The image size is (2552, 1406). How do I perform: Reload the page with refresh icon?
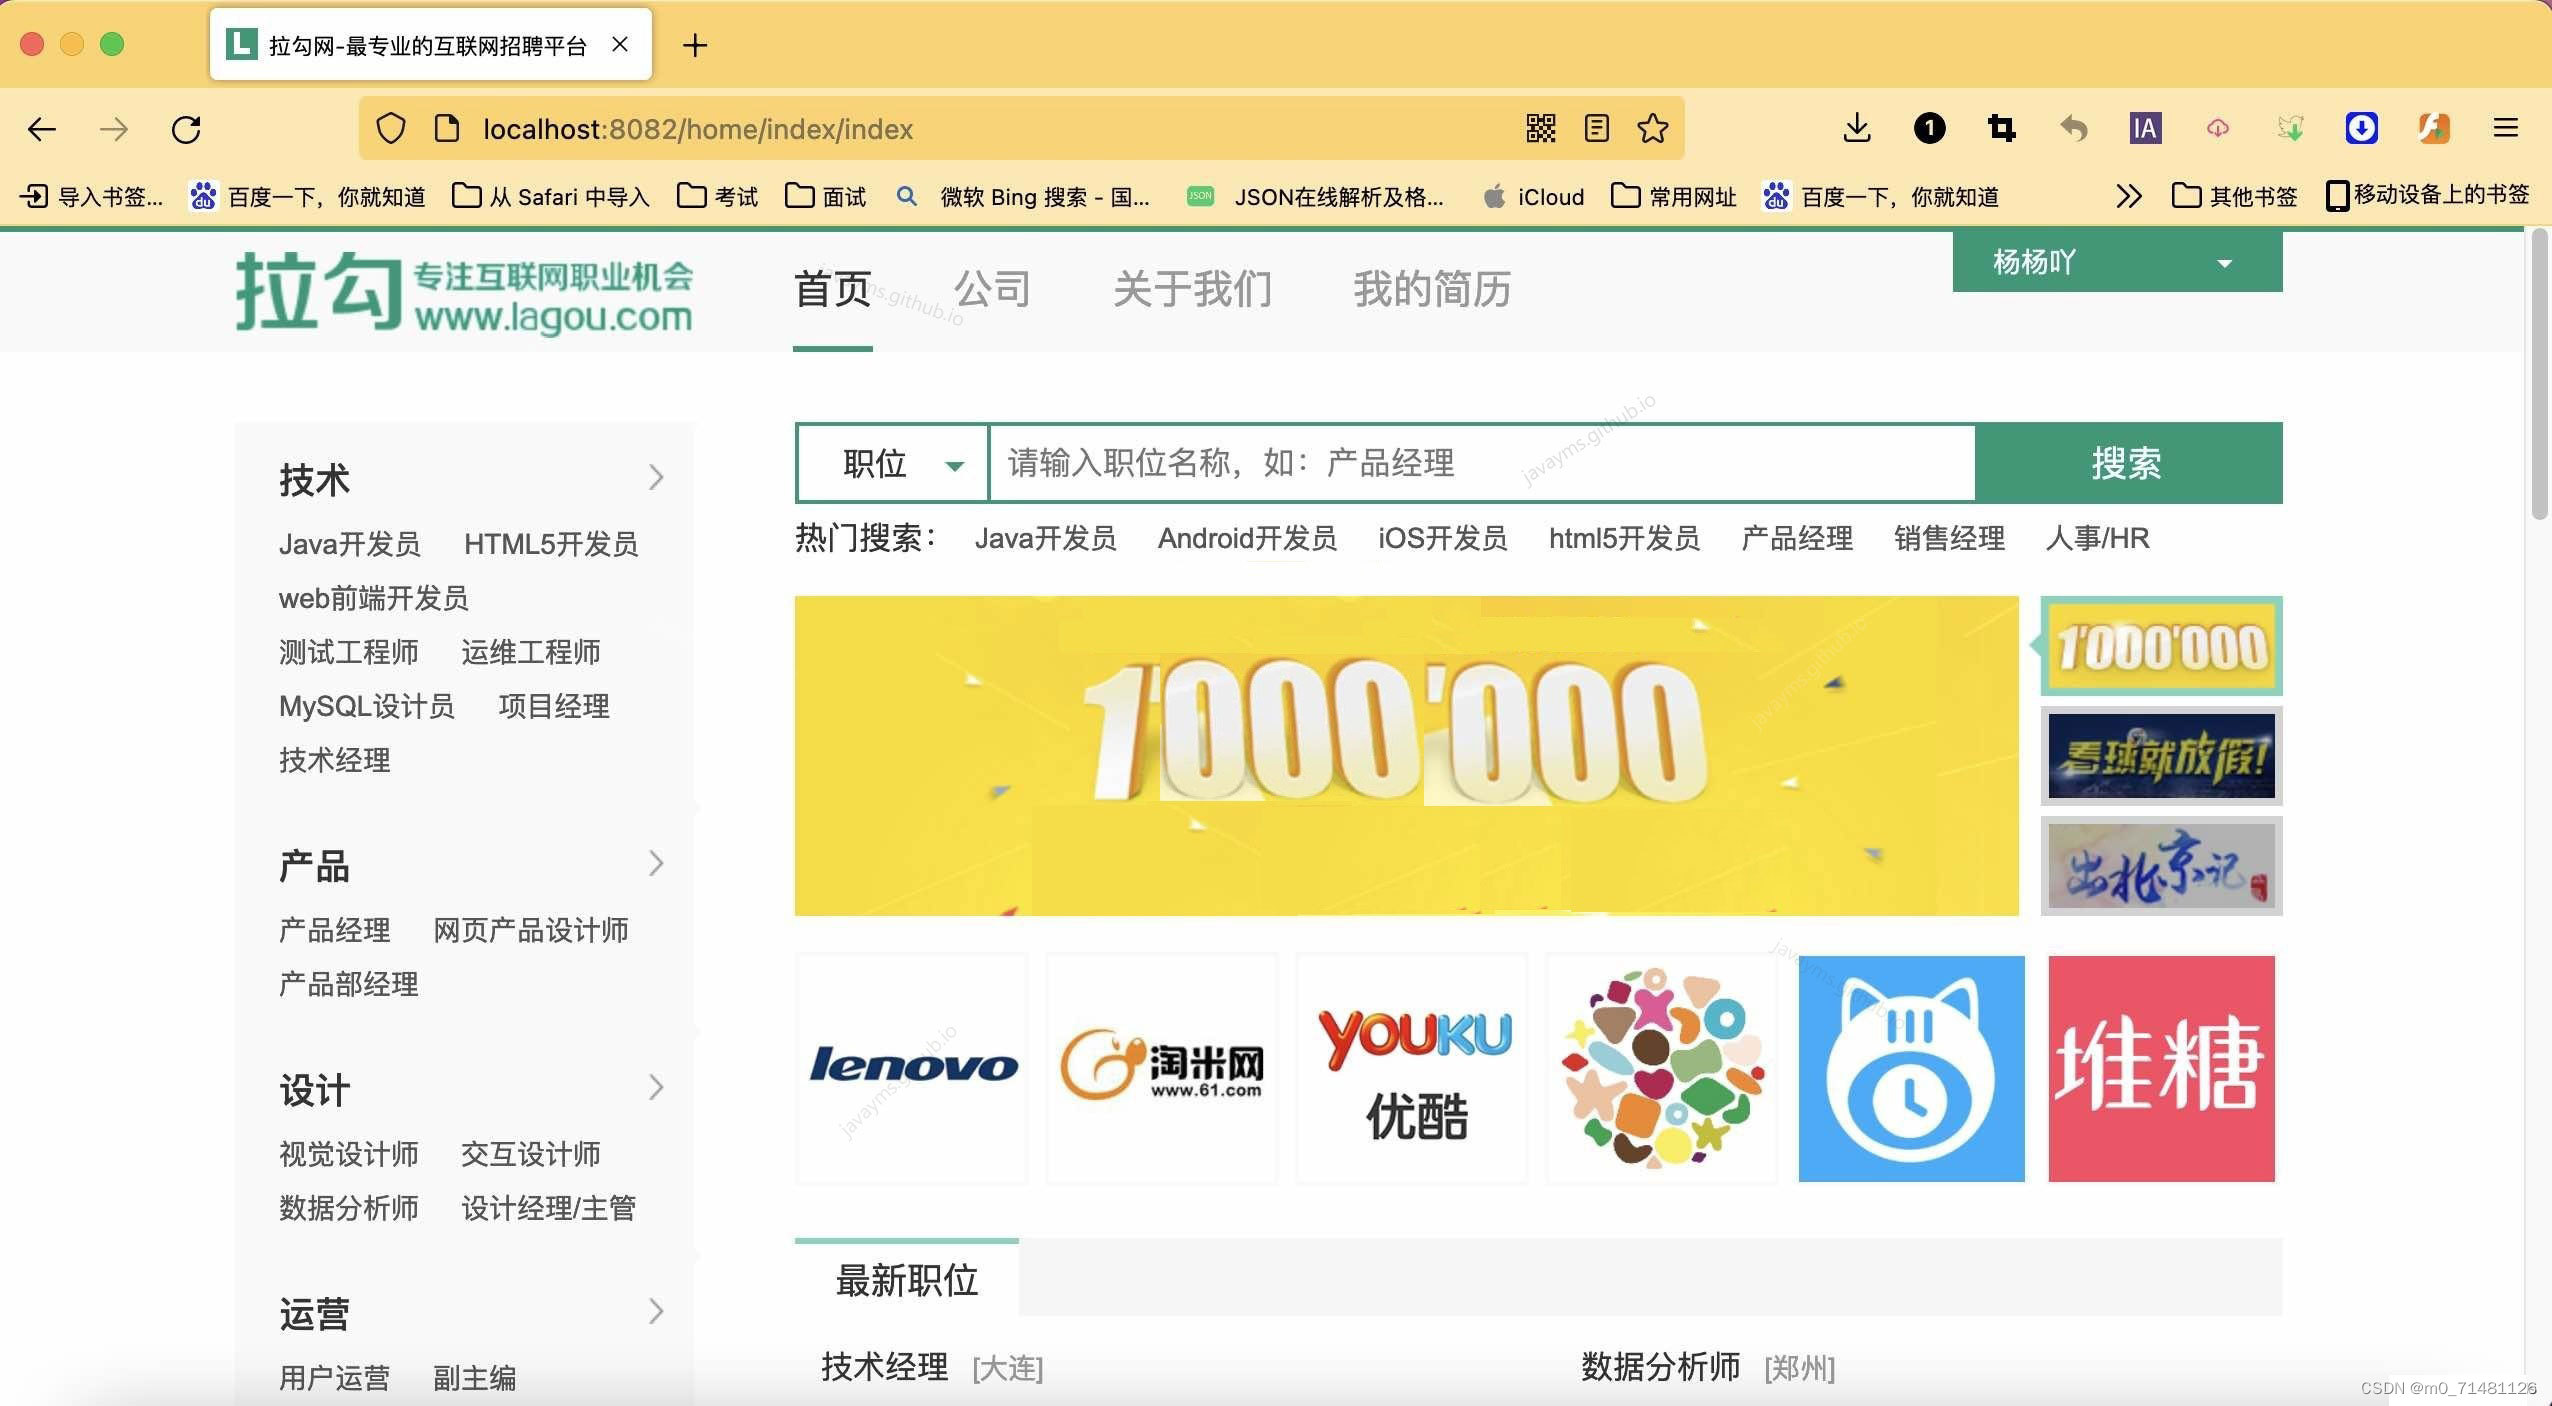(x=186, y=129)
